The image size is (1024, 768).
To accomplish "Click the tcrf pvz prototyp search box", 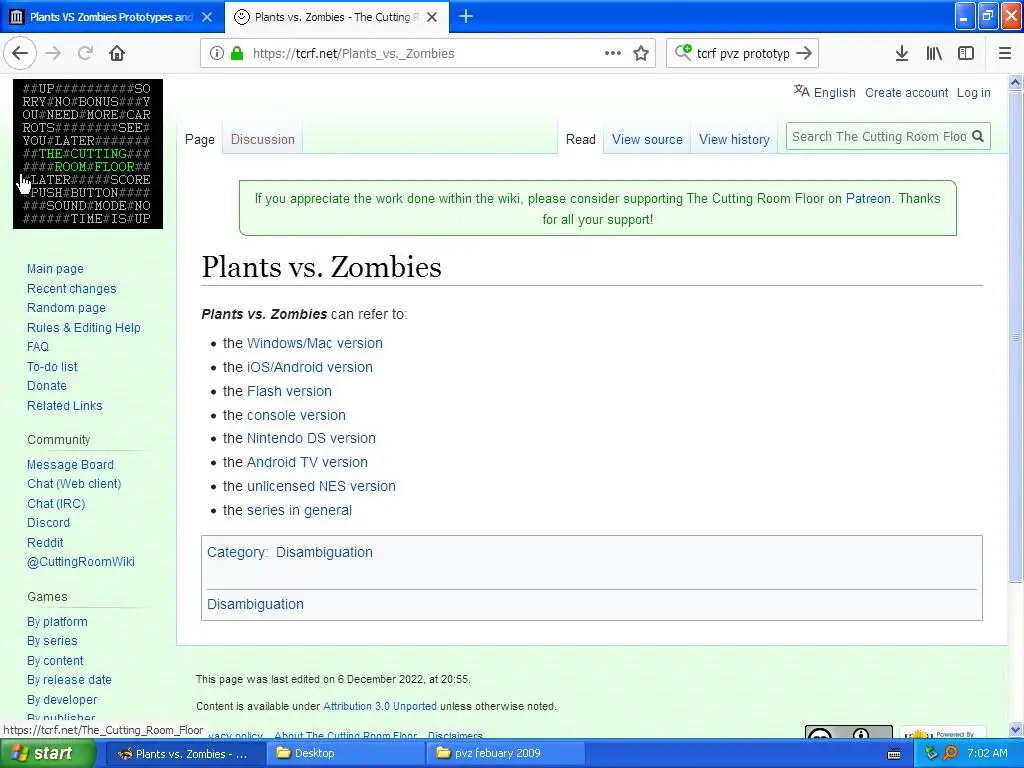I will (x=743, y=54).
